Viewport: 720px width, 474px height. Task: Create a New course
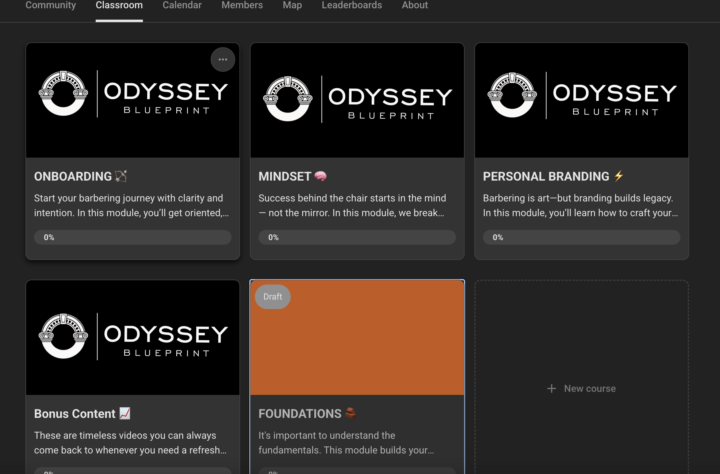pos(581,389)
